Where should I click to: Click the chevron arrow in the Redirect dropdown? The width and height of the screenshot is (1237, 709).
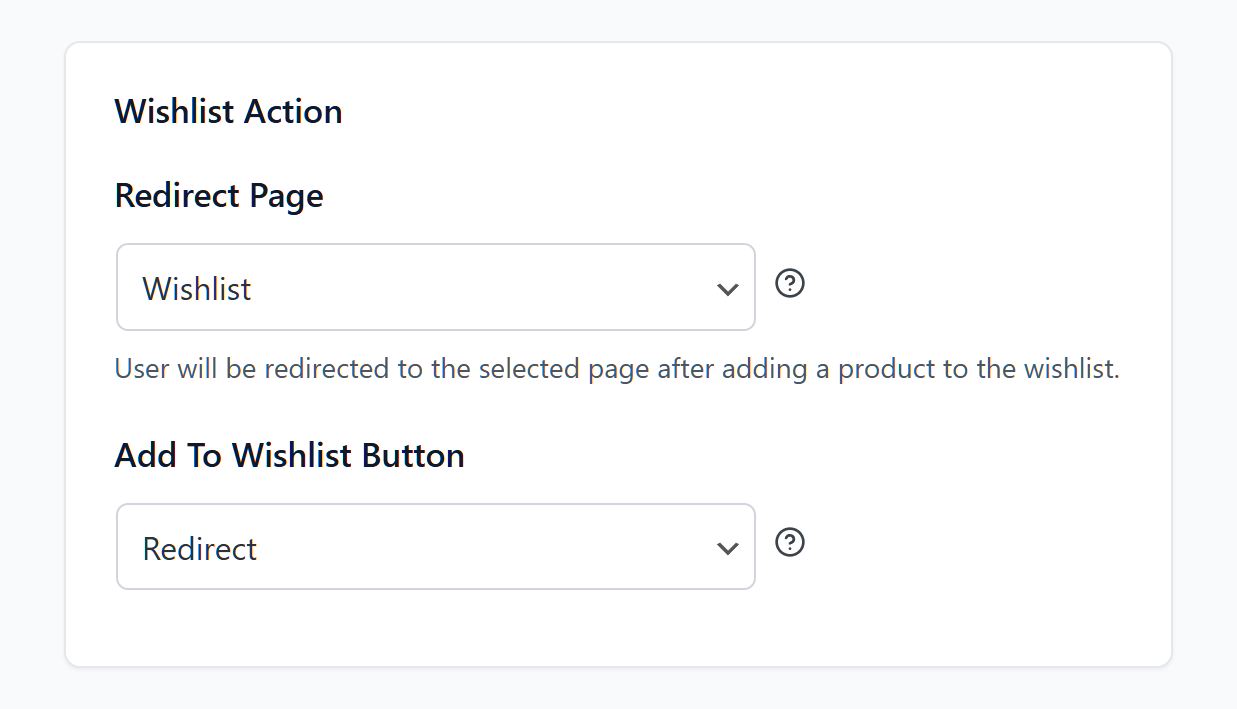pos(728,548)
